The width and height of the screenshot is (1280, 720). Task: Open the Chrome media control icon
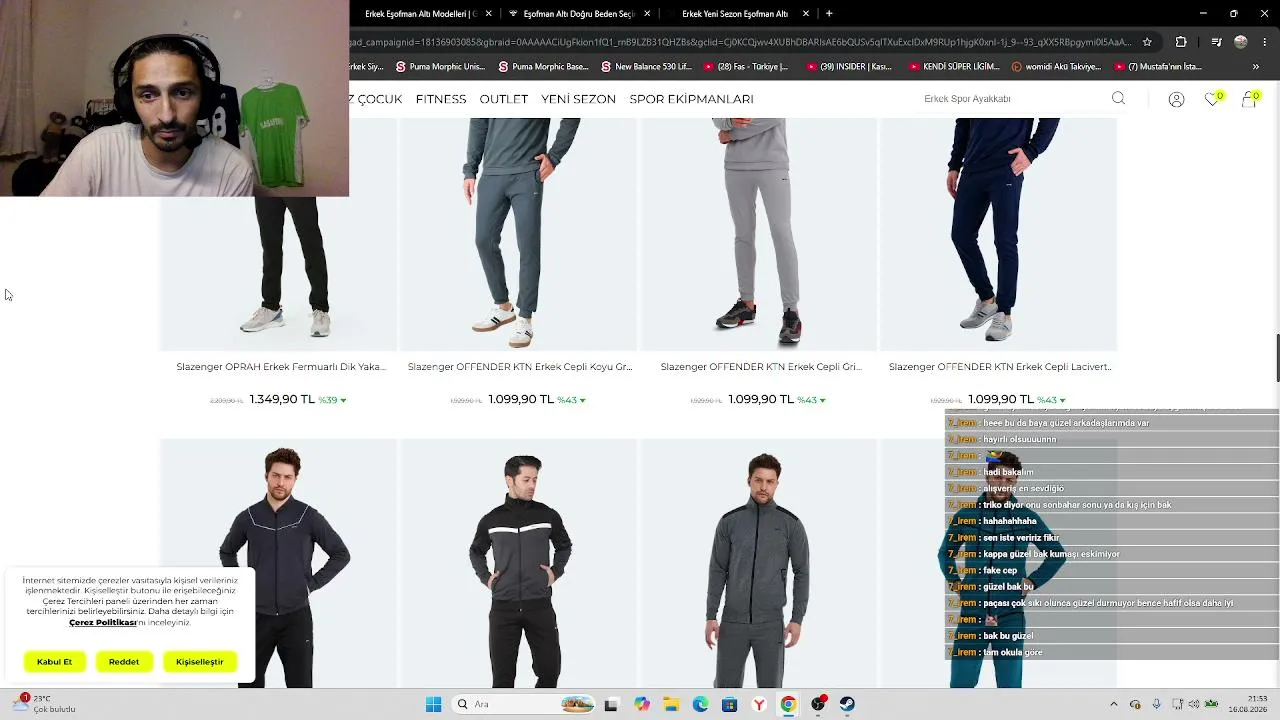(1216, 42)
